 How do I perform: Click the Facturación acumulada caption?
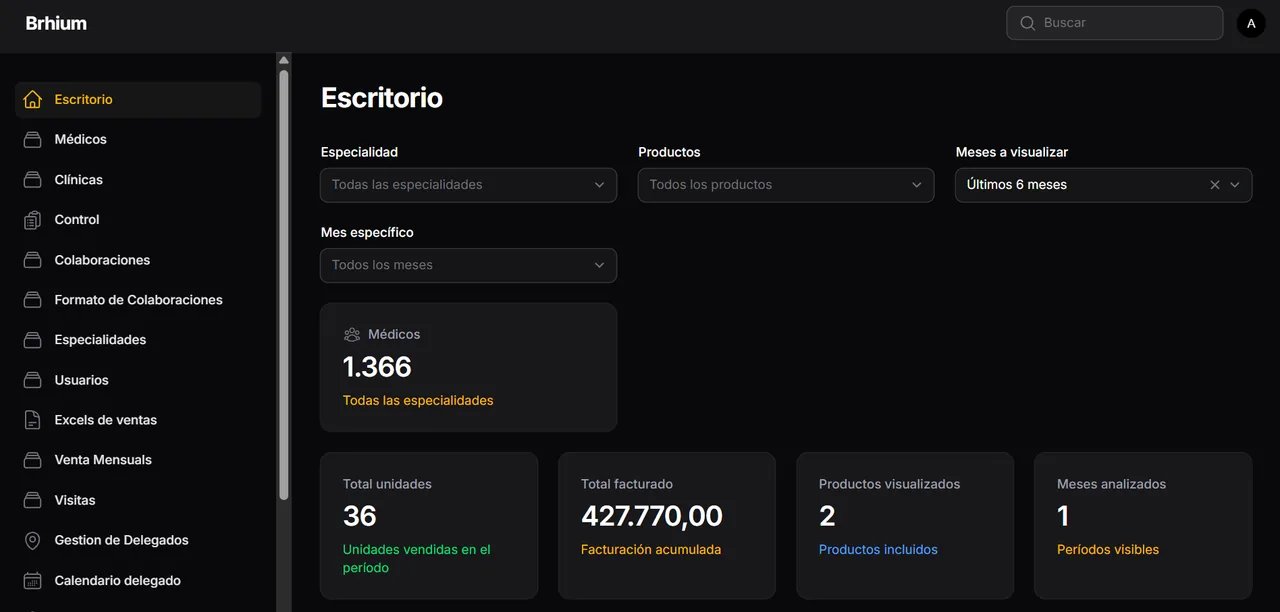(651, 550)
